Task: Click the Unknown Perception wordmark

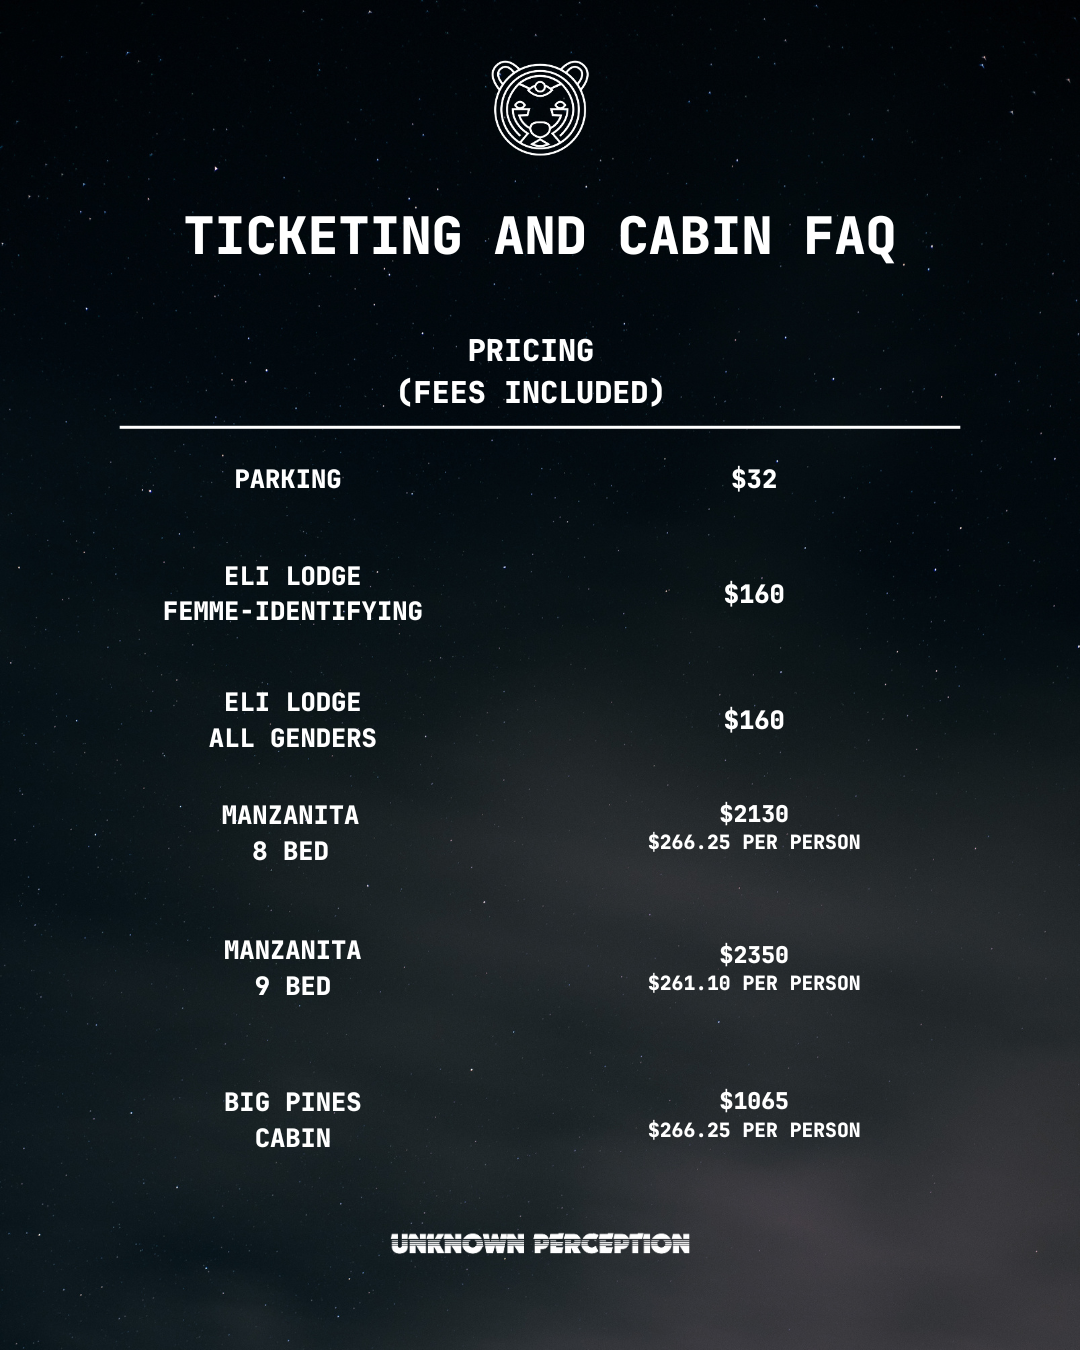Action: (x=540, y=1243)
